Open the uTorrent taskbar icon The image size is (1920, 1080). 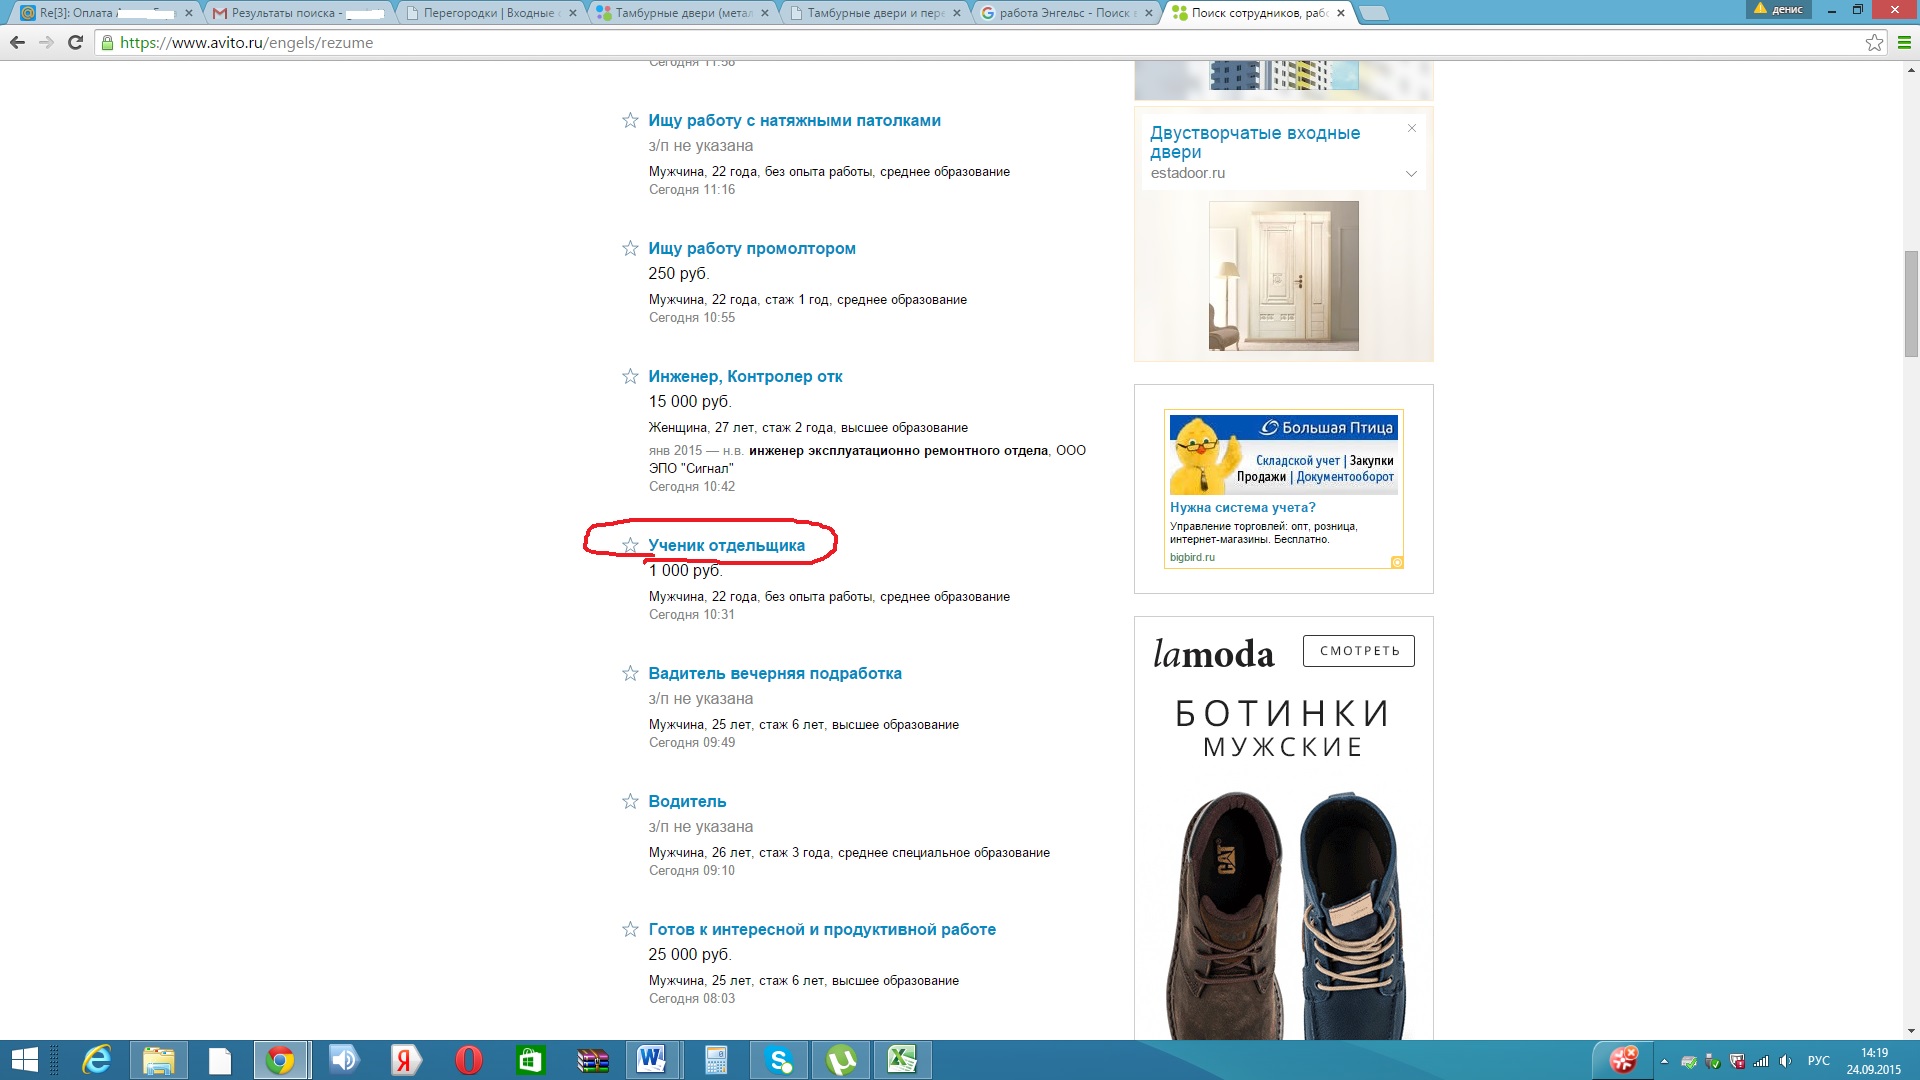[x=841, y=1060]
